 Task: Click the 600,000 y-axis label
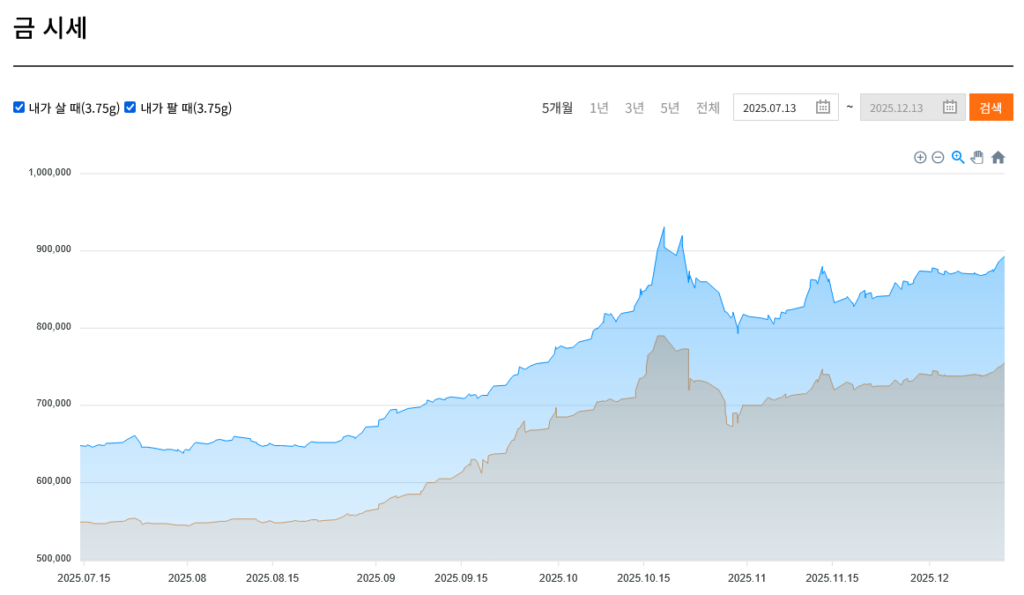pyautogui.click(x=54, y=481)
